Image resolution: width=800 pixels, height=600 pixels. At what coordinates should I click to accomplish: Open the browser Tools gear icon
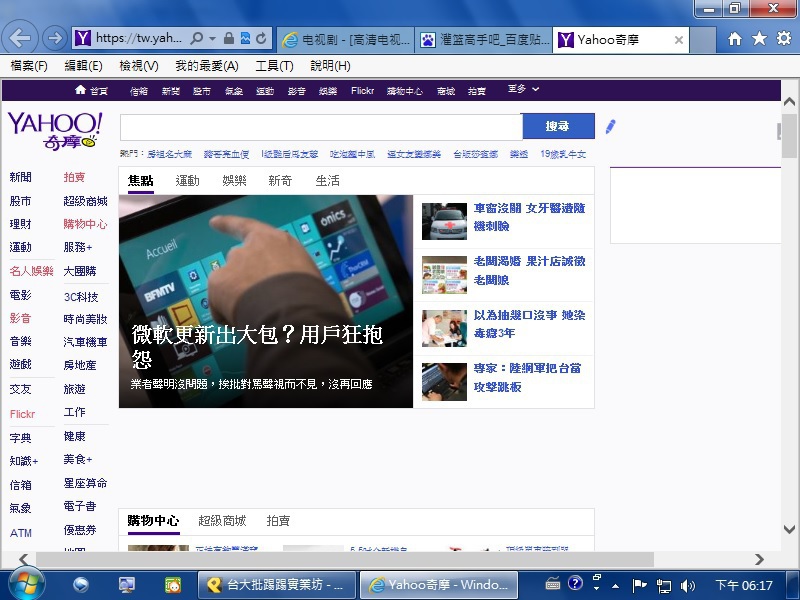784,38
